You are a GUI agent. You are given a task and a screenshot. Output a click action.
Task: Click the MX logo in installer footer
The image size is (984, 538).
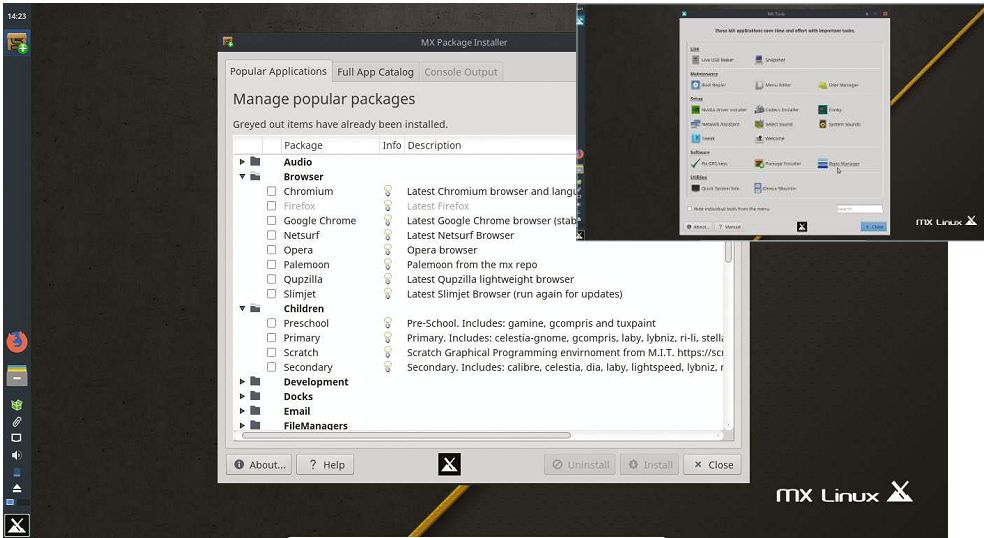tap(449, 465)
